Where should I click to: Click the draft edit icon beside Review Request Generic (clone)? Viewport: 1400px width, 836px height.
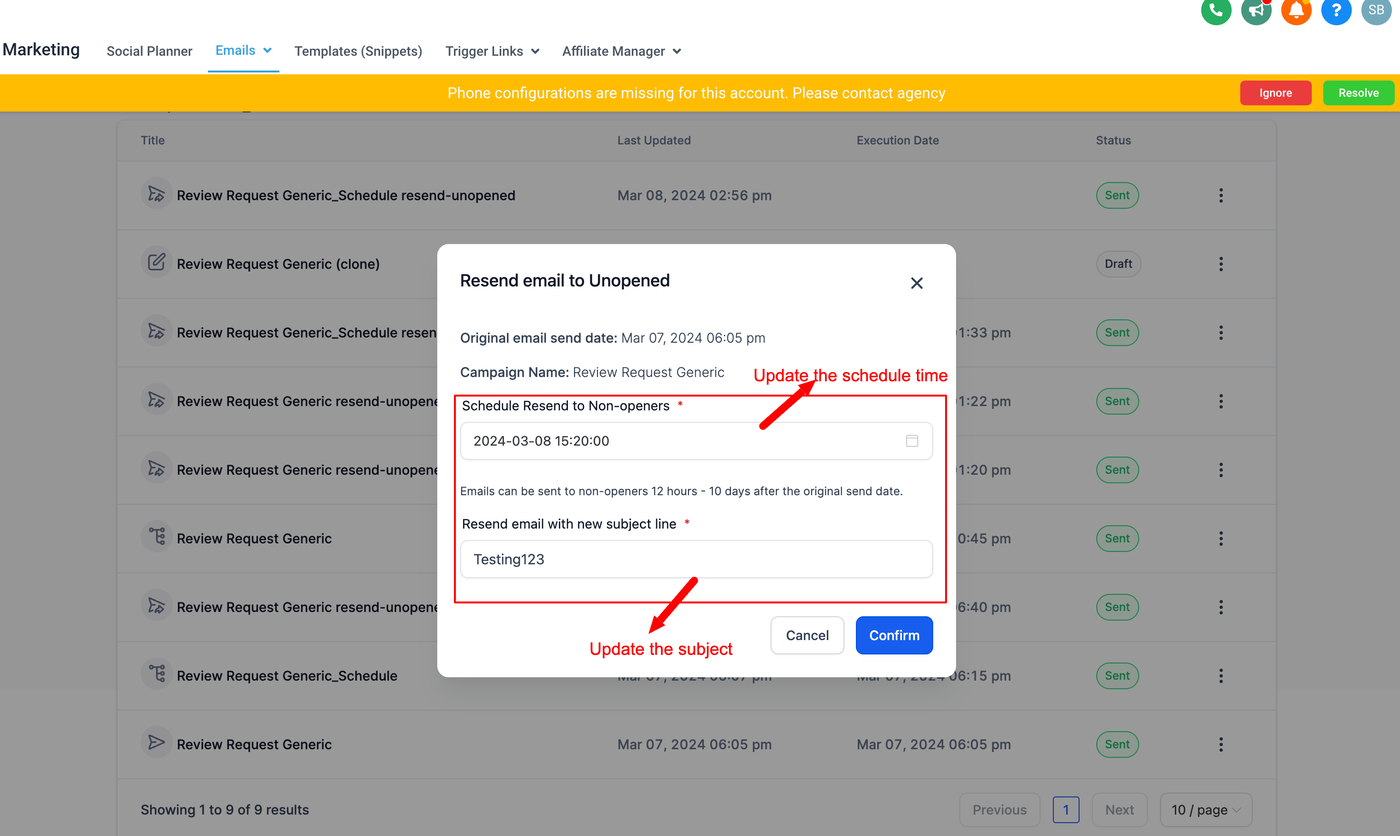156,263
